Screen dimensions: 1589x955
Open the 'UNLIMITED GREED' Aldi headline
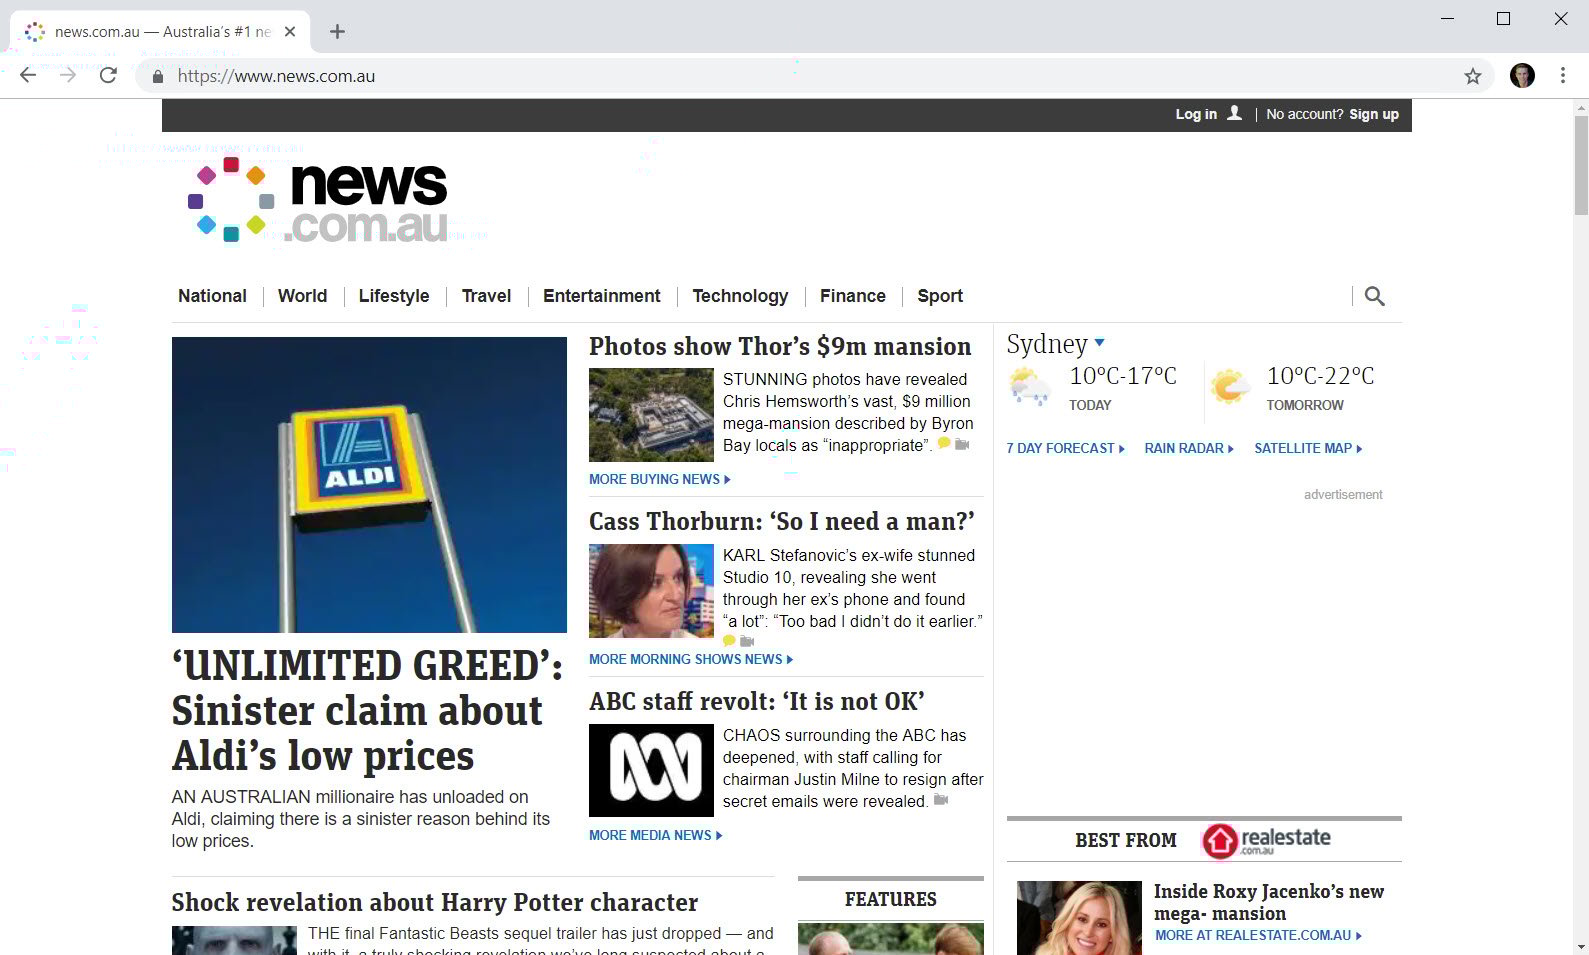pyautogui.click(x=367, y=711)
